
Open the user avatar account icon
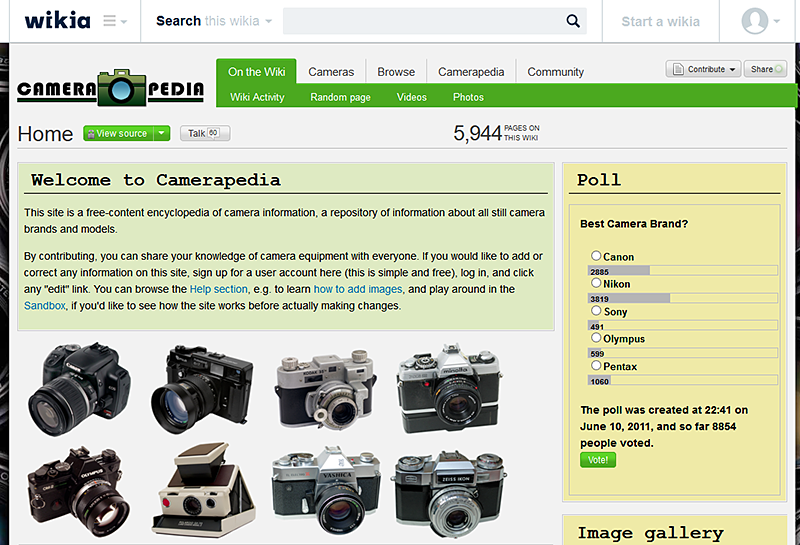[755, 21]
